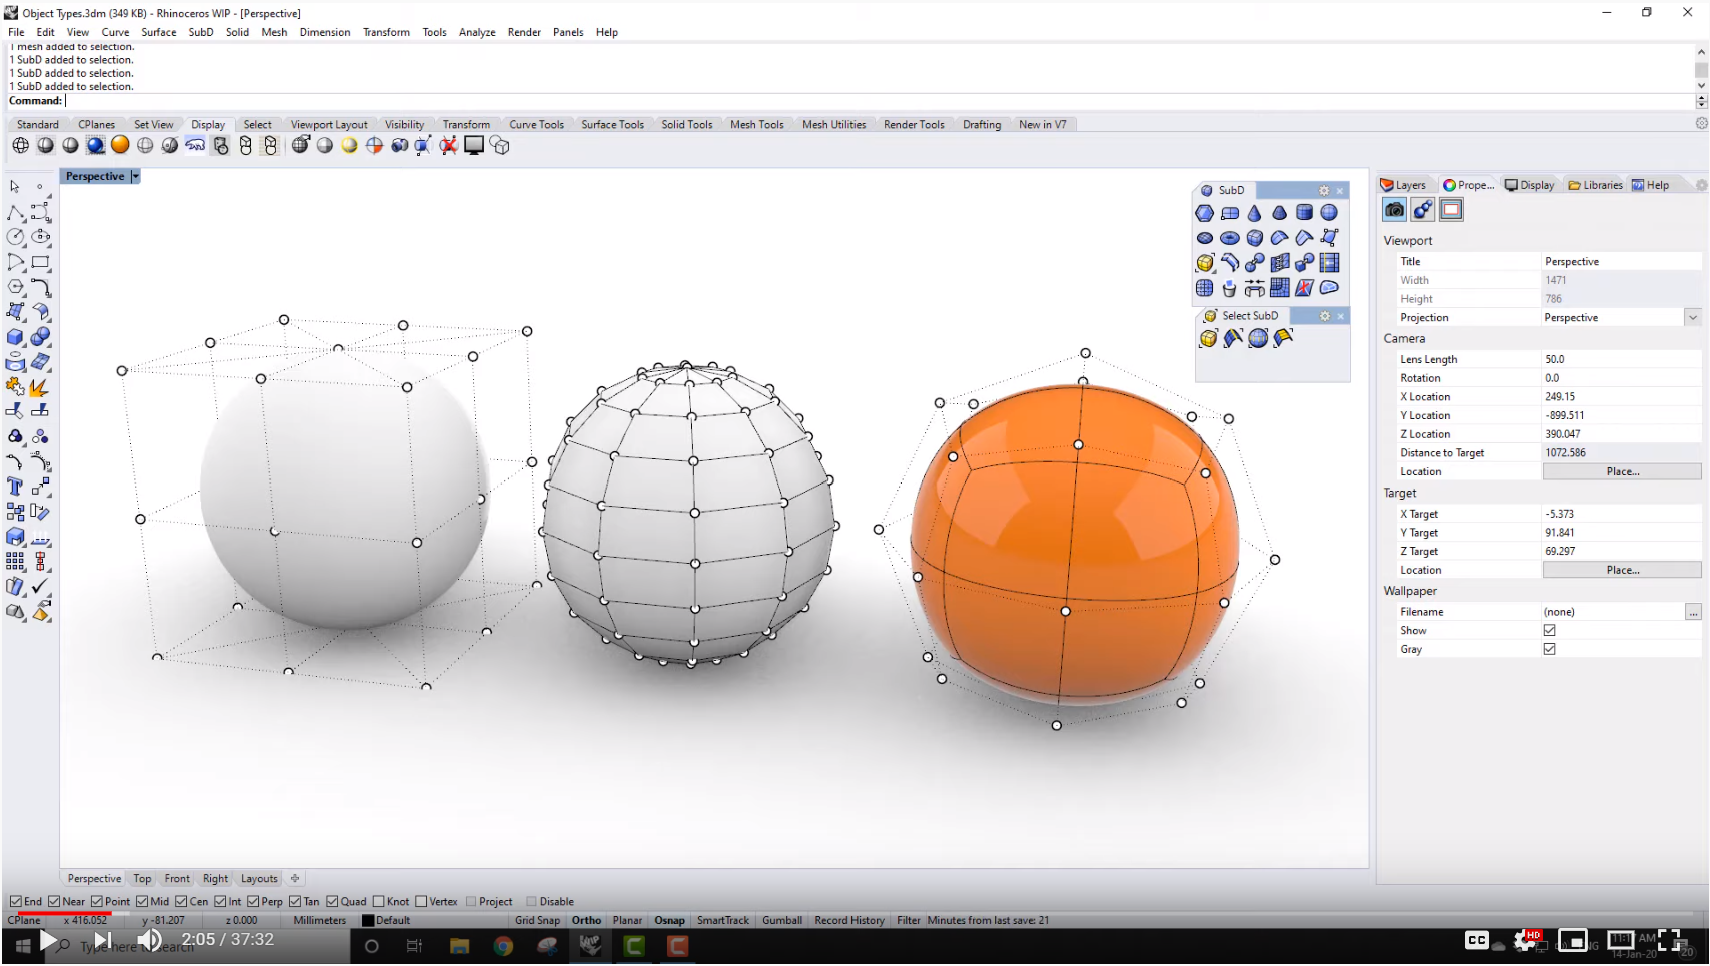Viewport: 1710px width, 966px height.
Task: Open the viewport camera properties icon
Action: (1394, 209)
